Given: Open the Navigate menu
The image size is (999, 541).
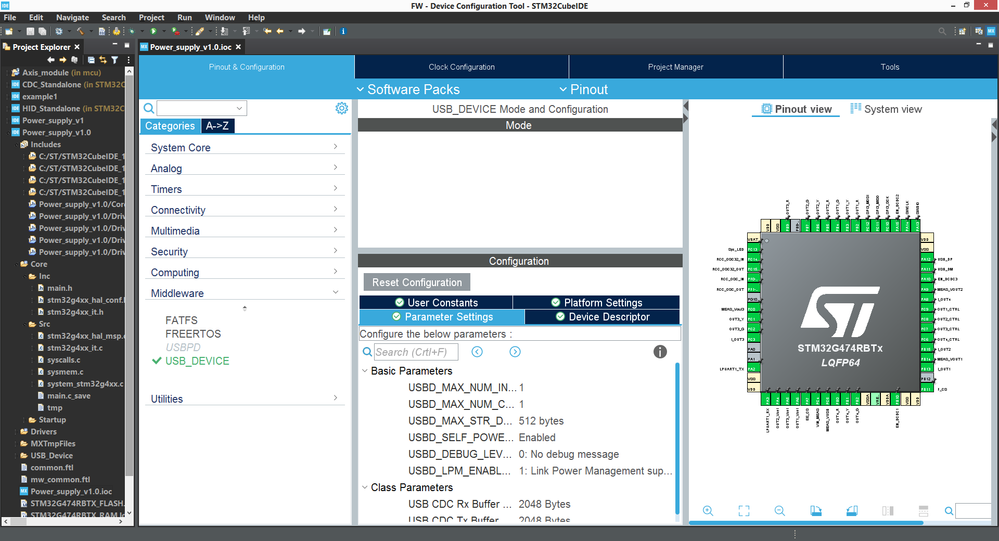Looking at the screenshot, I should click(73, 17).
